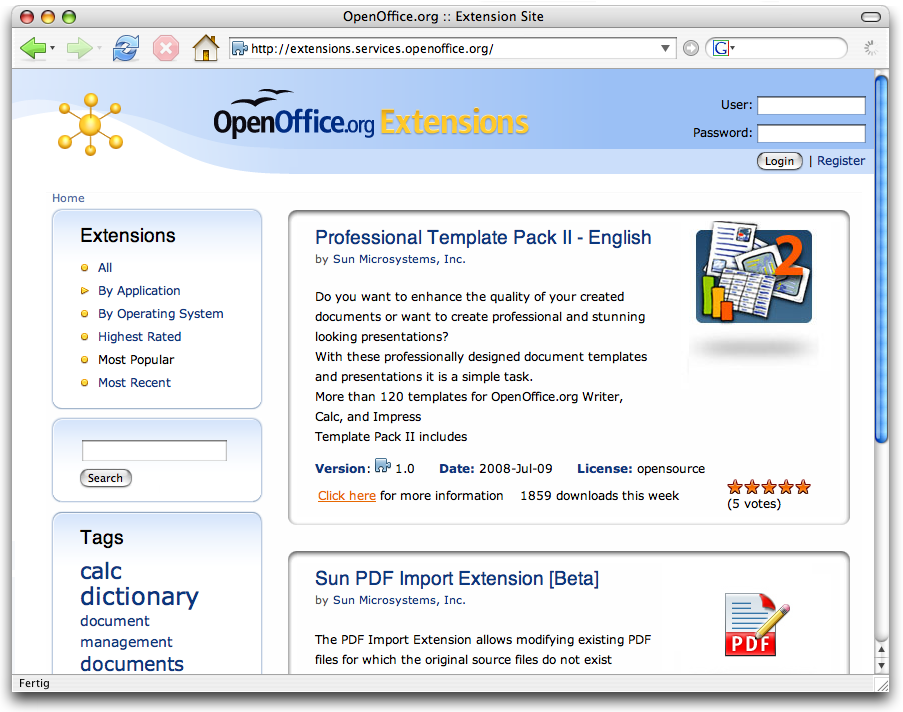The height and width of the screenshot is (712, 903).
Task: Click the Home breadcrumb link
Action: 68,198
